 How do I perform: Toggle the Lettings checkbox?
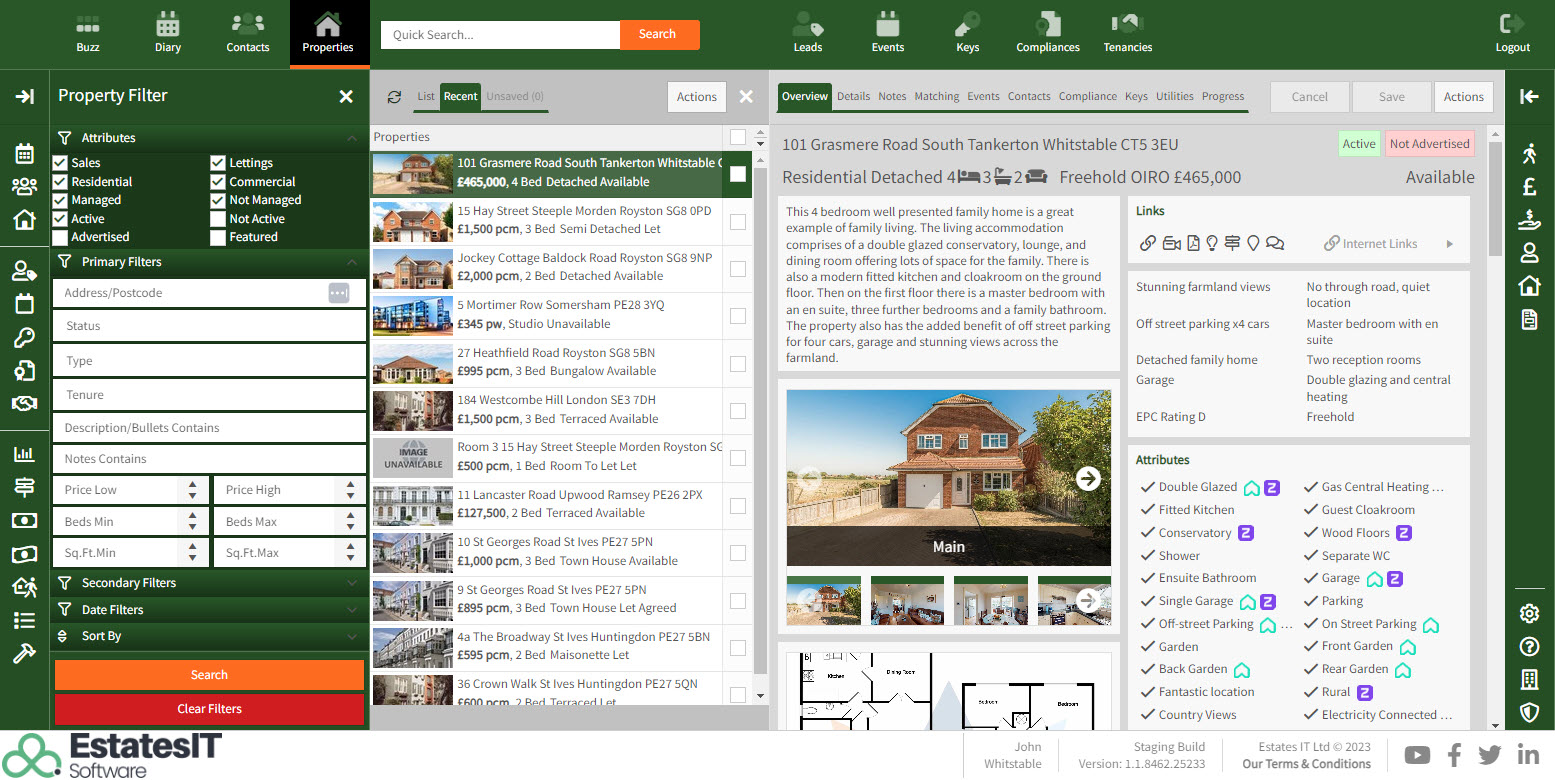pos(218,163)
